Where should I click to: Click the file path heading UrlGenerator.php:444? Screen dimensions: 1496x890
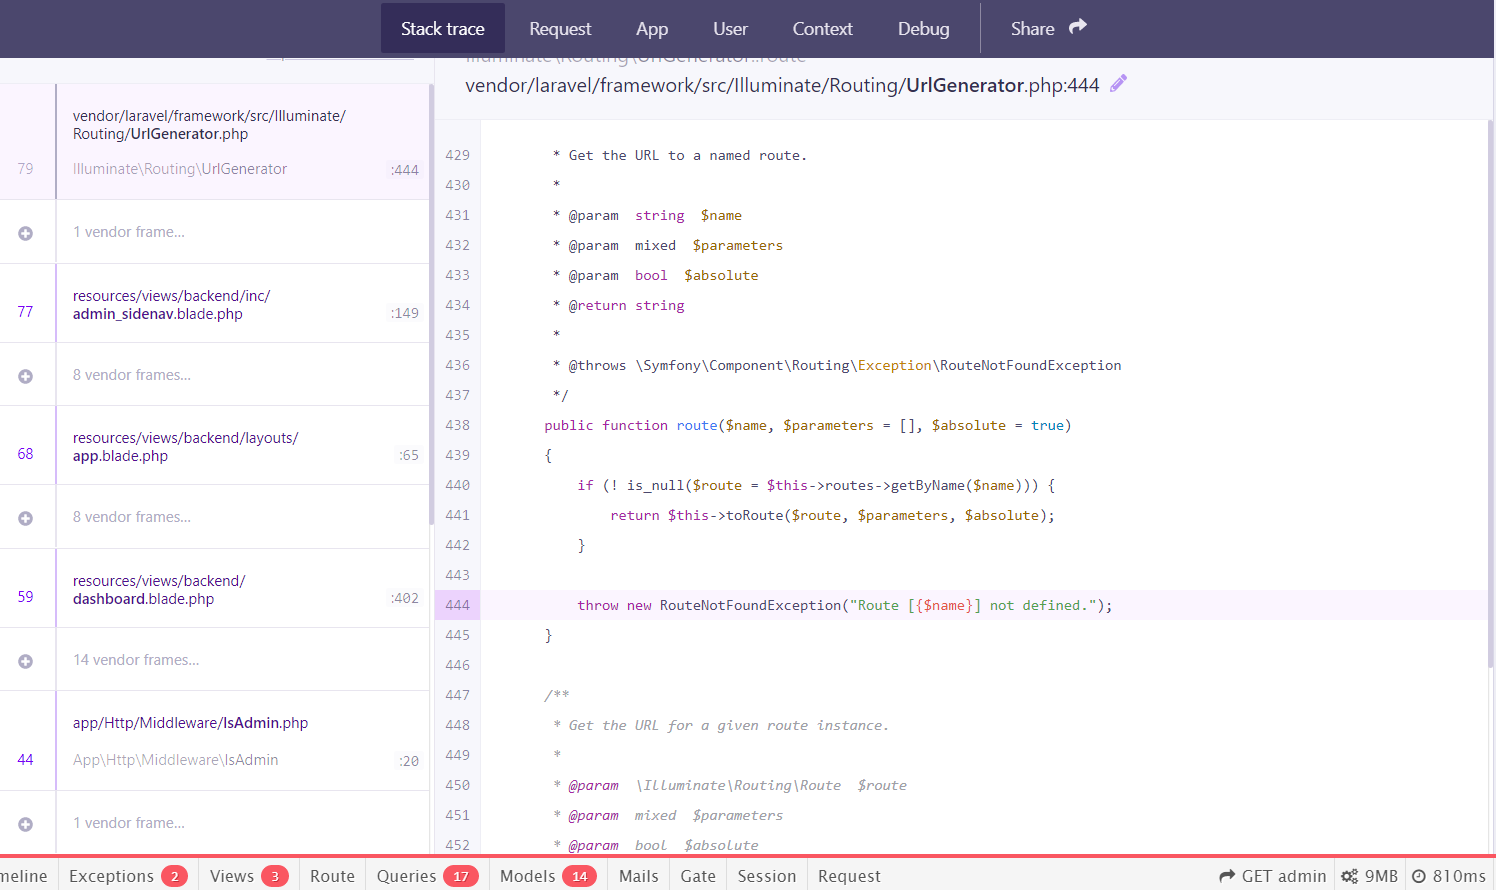[782, 85]
